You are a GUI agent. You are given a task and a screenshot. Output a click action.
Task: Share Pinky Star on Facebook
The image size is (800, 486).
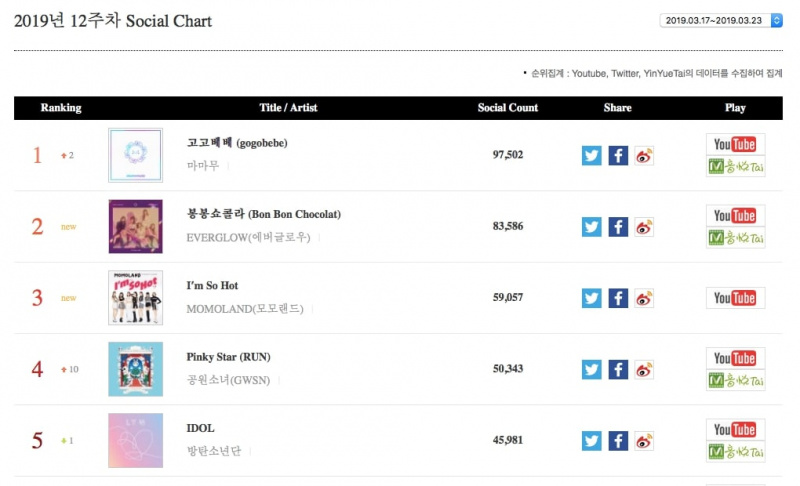[618, 370]
